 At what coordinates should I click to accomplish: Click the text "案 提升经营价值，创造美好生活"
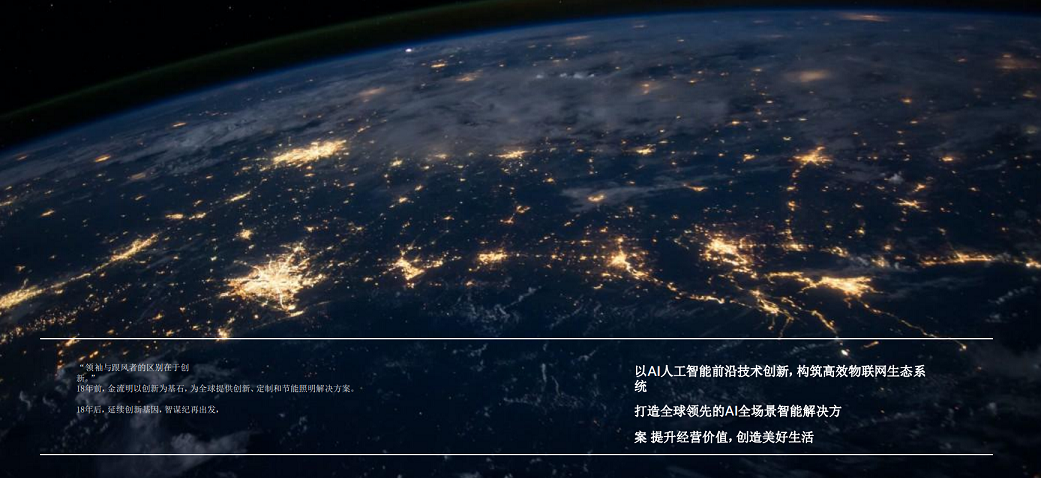point(724,438)
